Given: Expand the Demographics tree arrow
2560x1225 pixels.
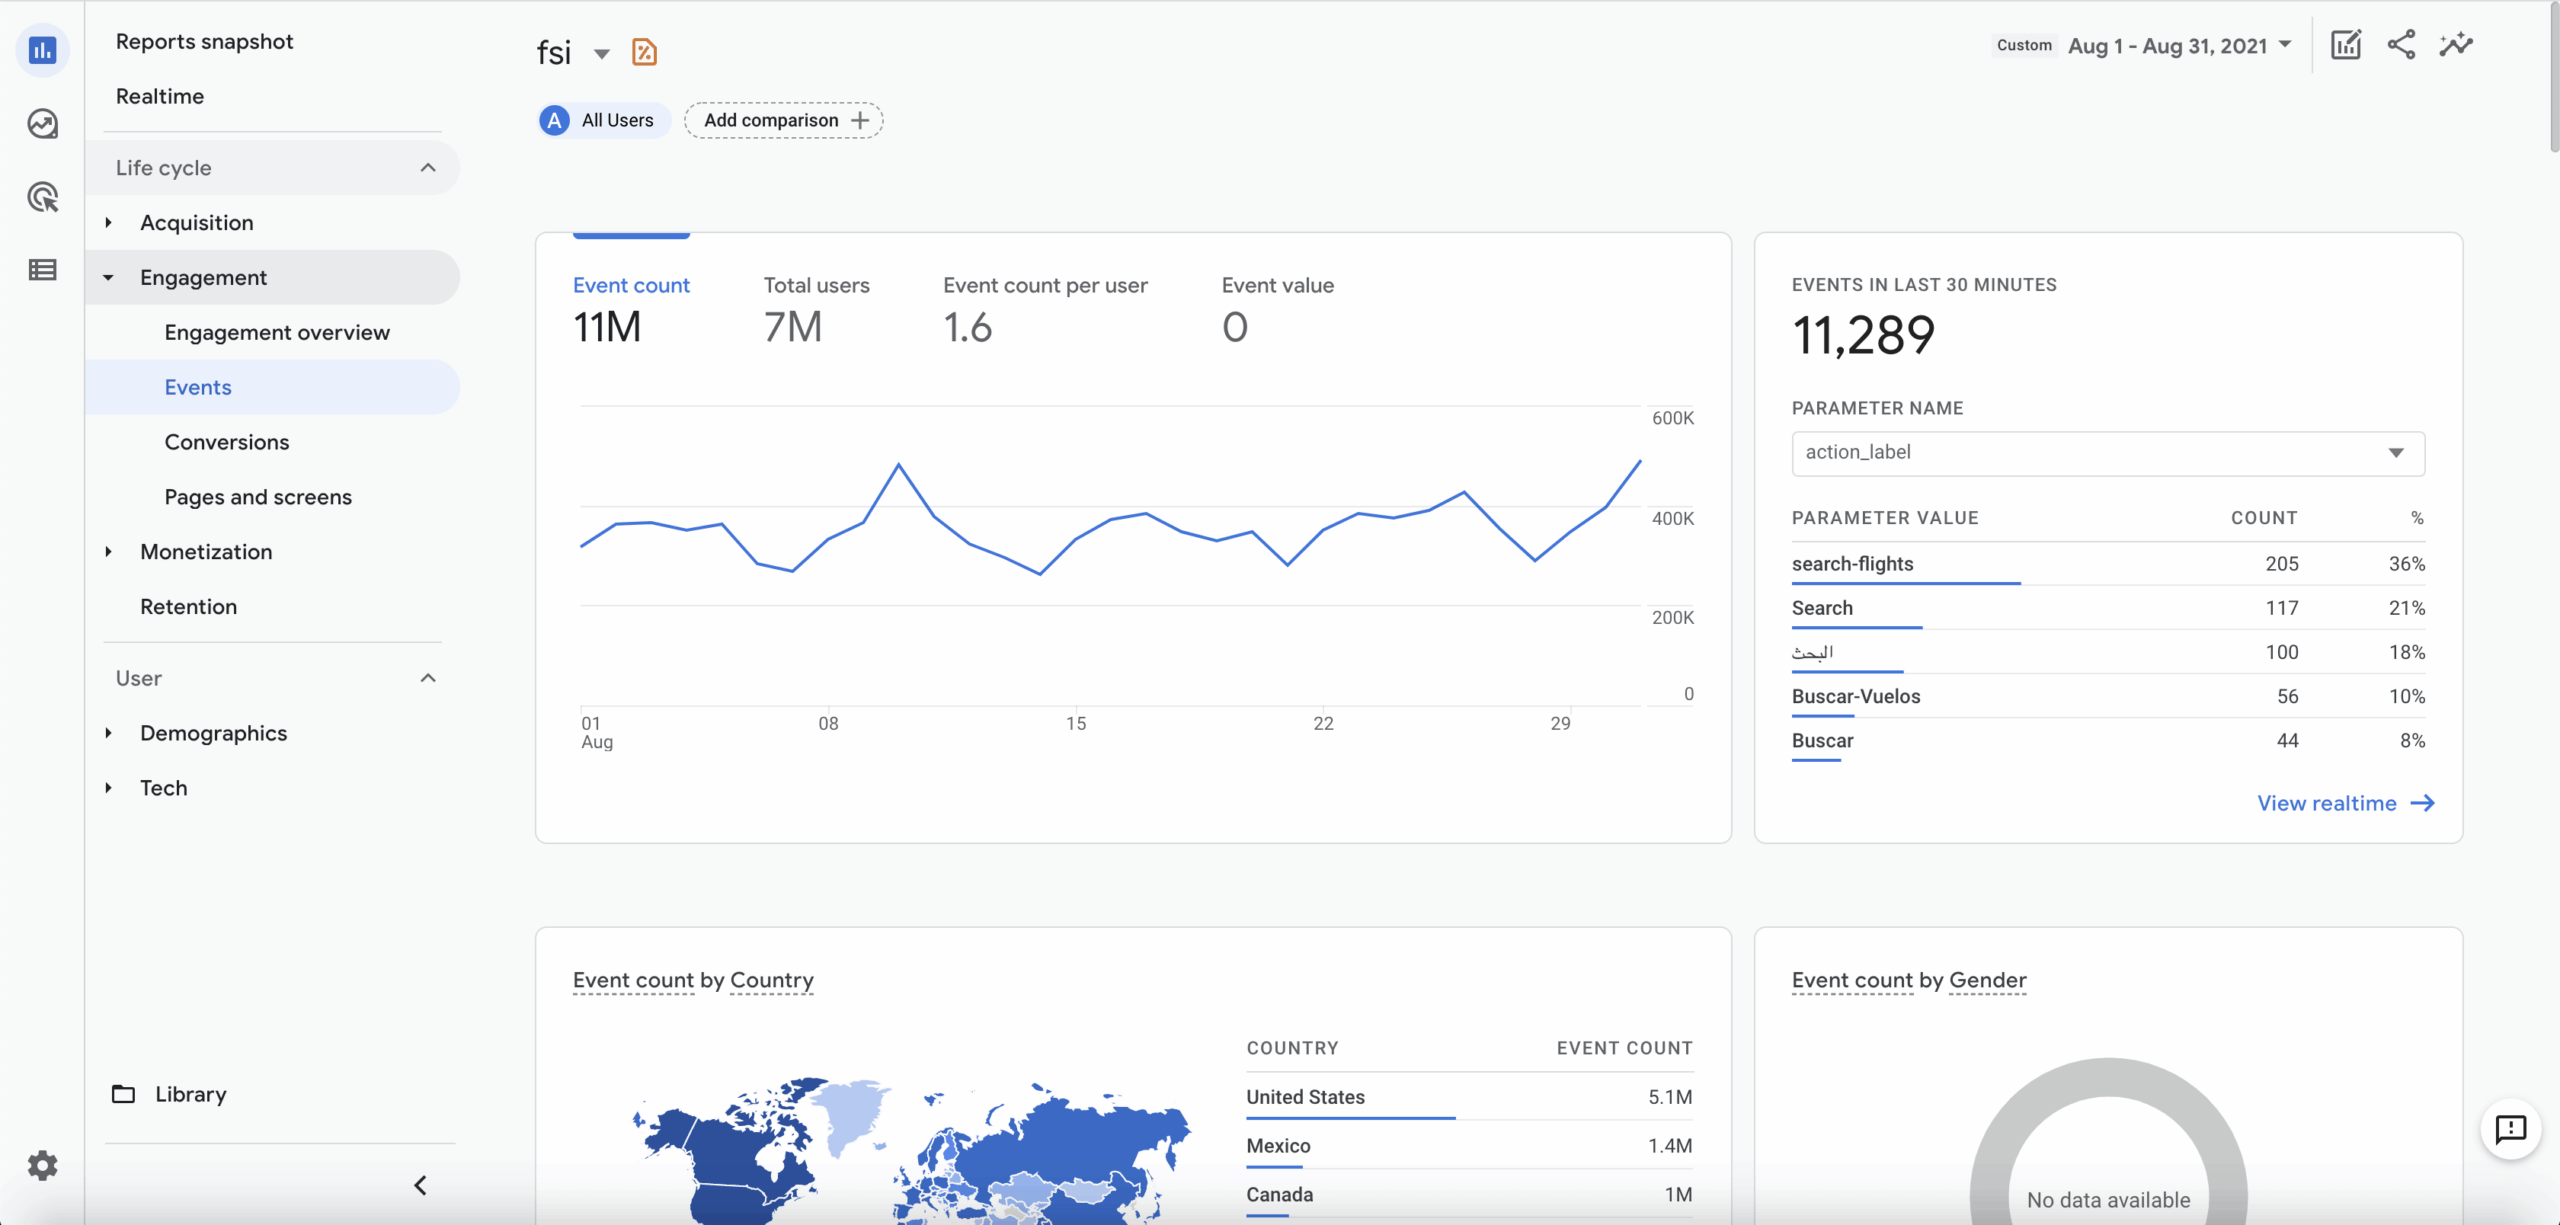Looking at the screenshot, I should [108, 733].
